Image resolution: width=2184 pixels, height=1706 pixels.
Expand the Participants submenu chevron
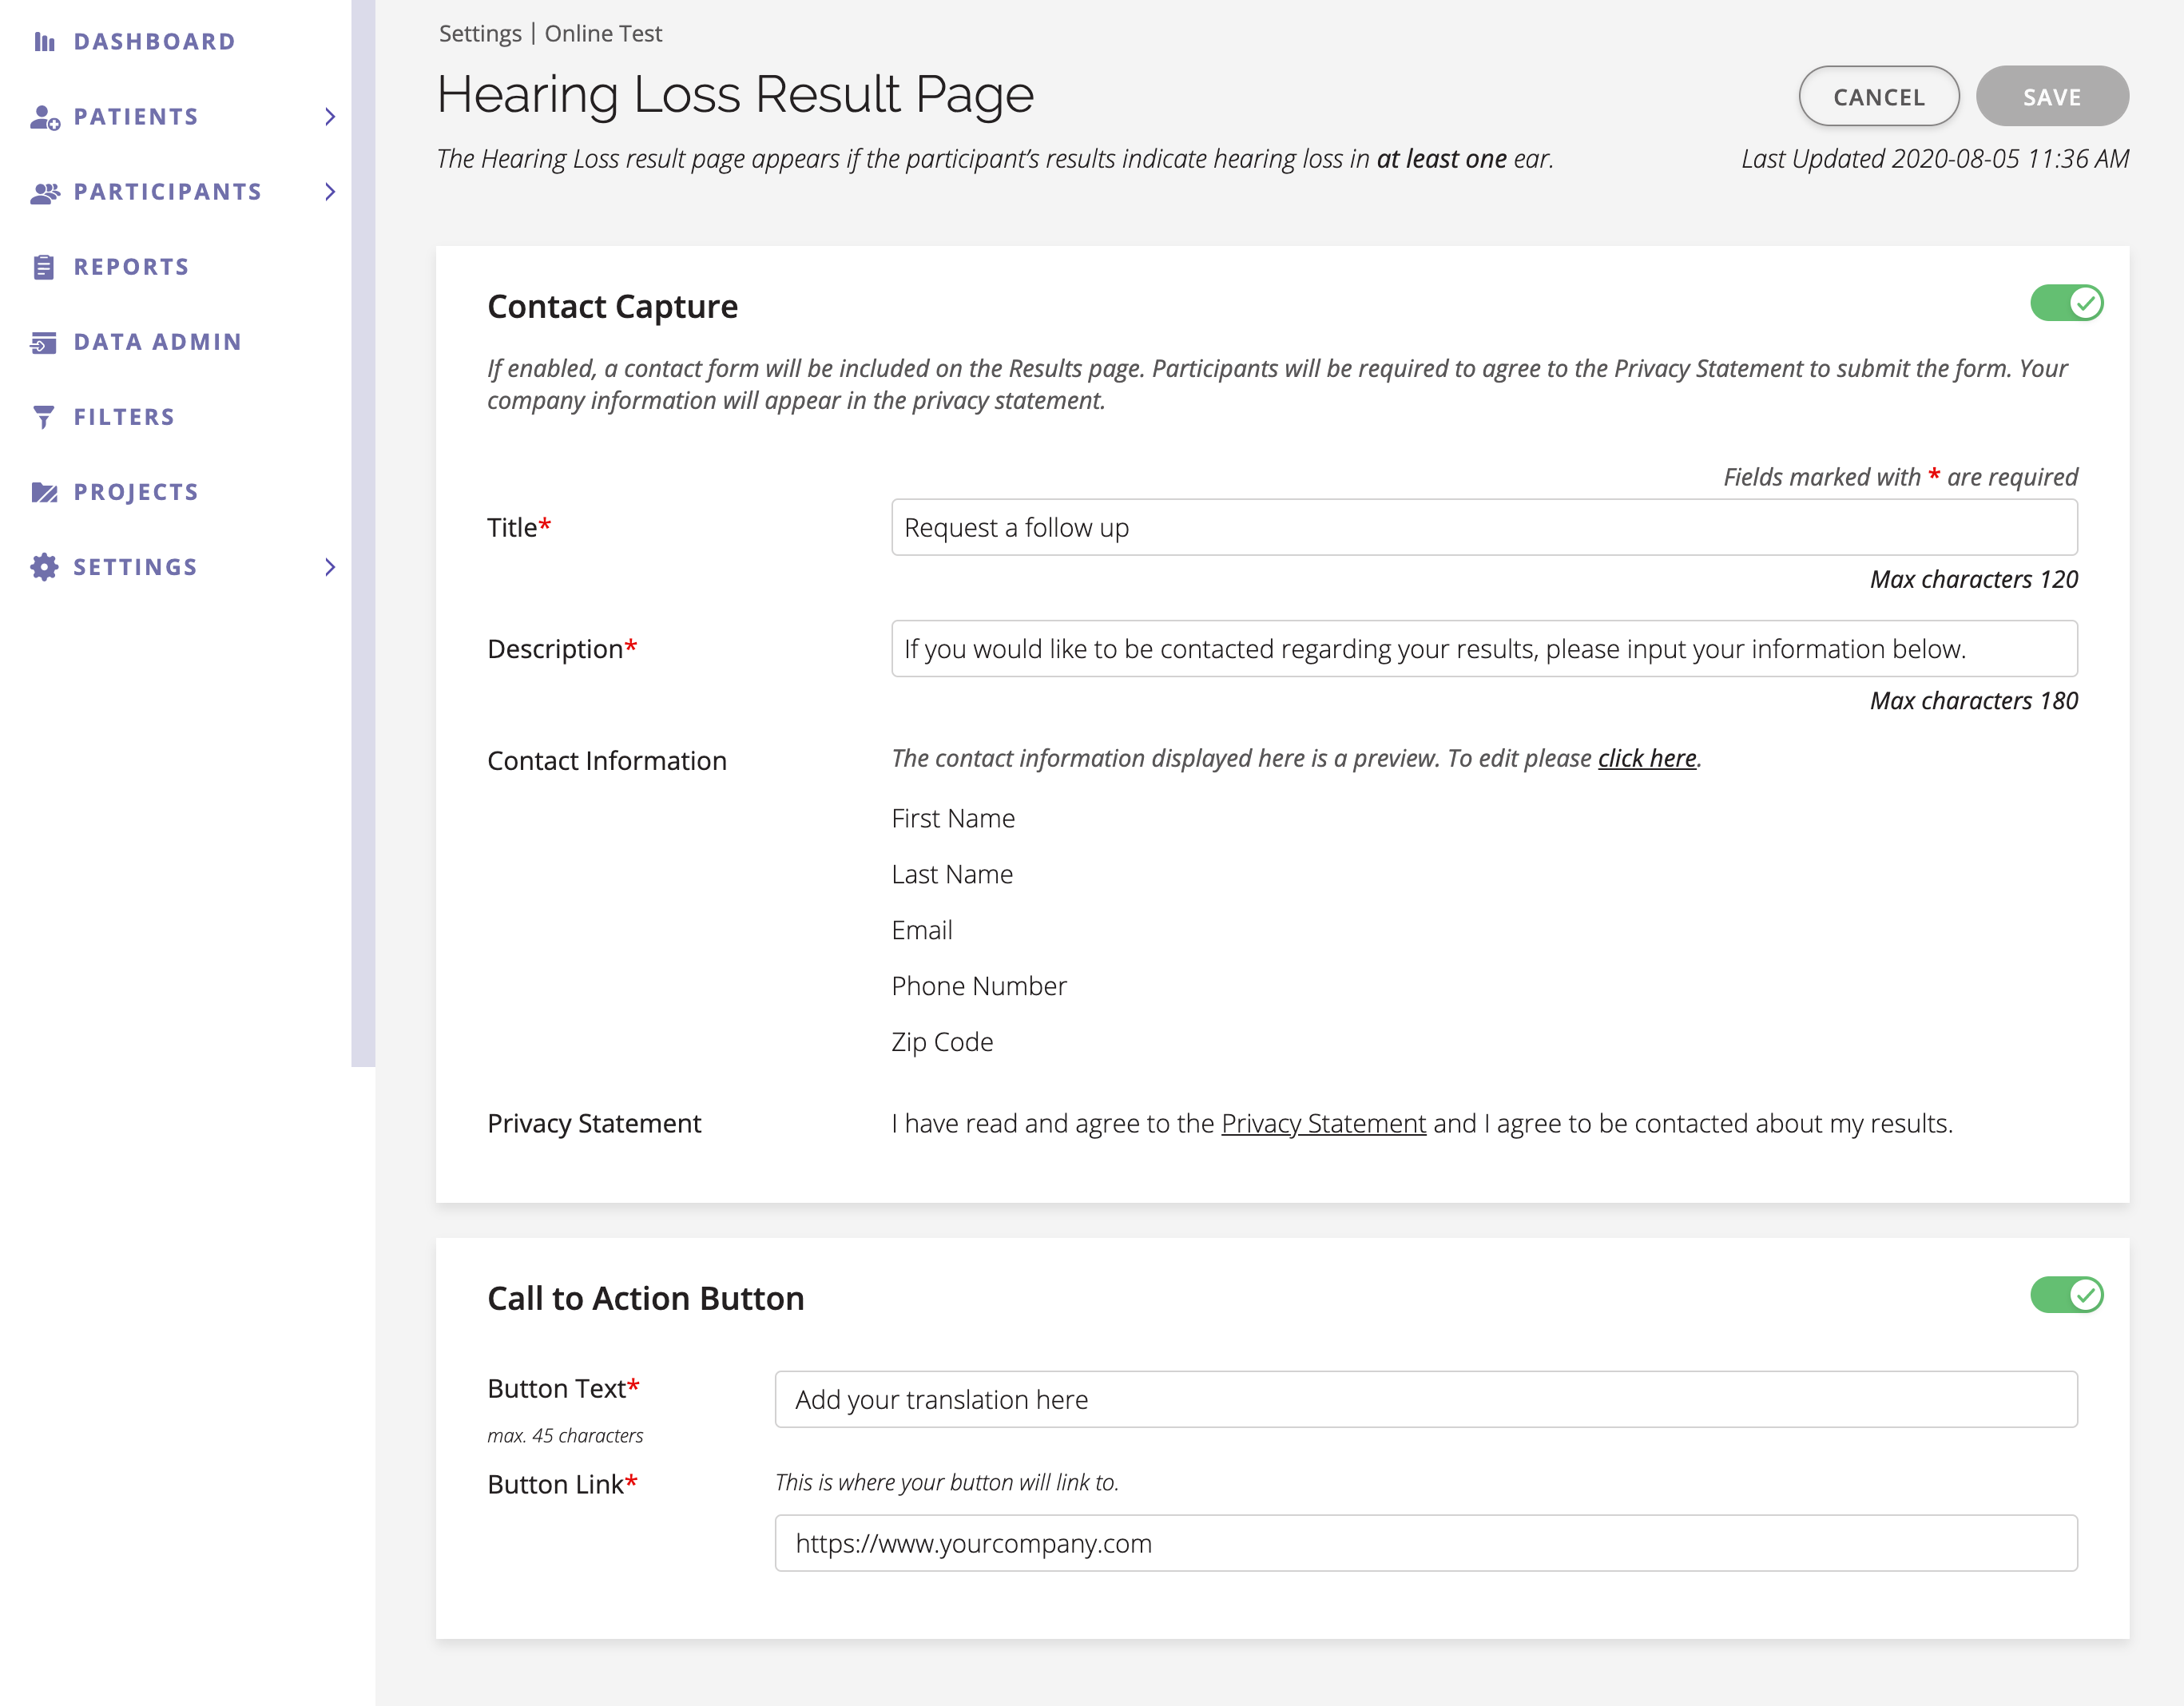330,192
